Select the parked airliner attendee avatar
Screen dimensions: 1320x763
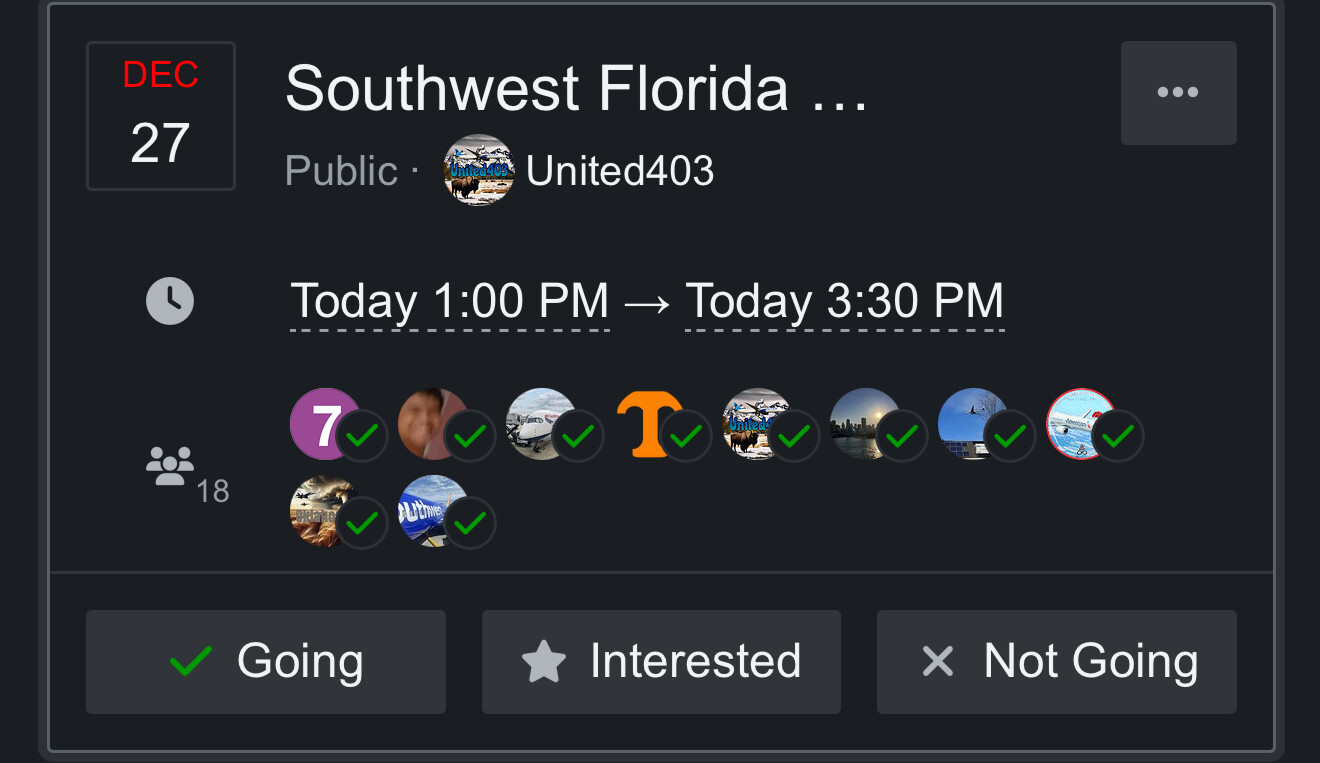click(x=540, y=423)
